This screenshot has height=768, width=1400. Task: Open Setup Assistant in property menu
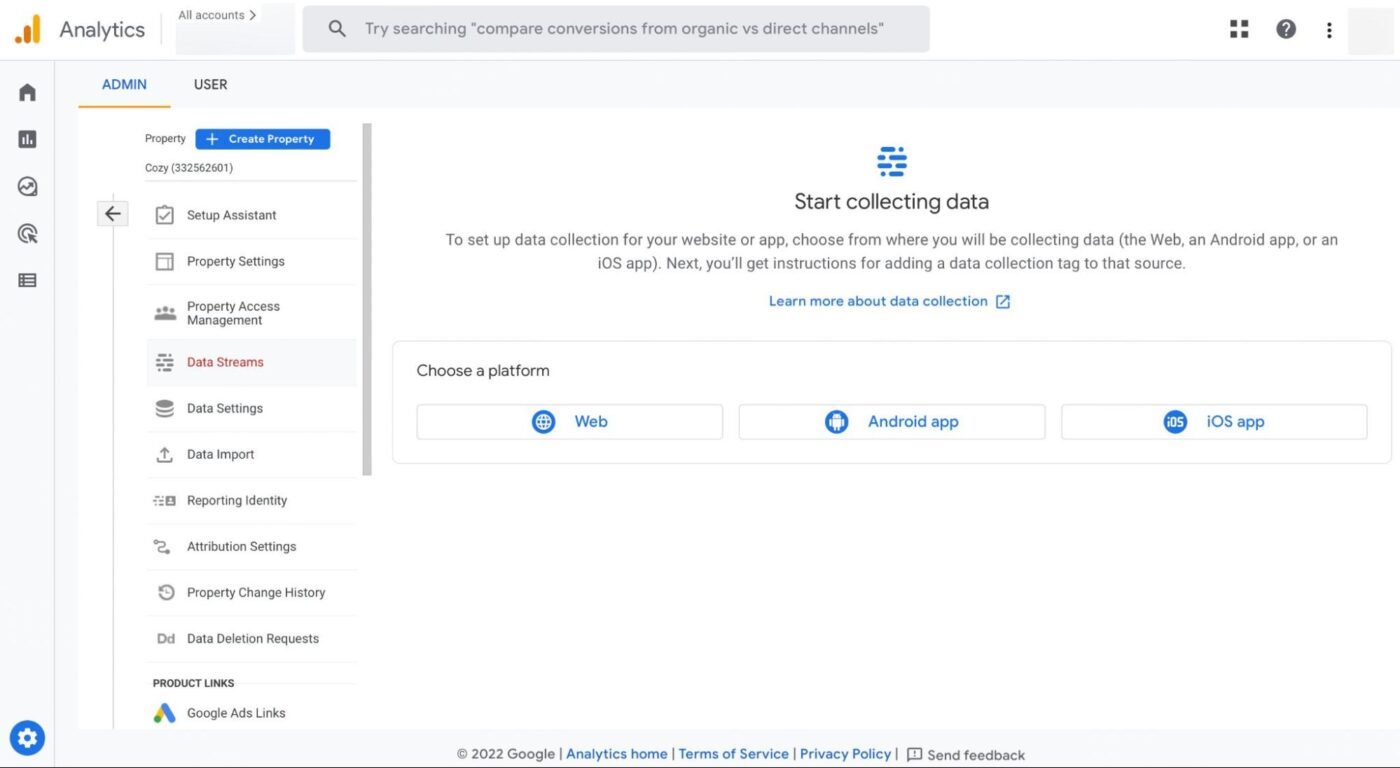(231, 215)
